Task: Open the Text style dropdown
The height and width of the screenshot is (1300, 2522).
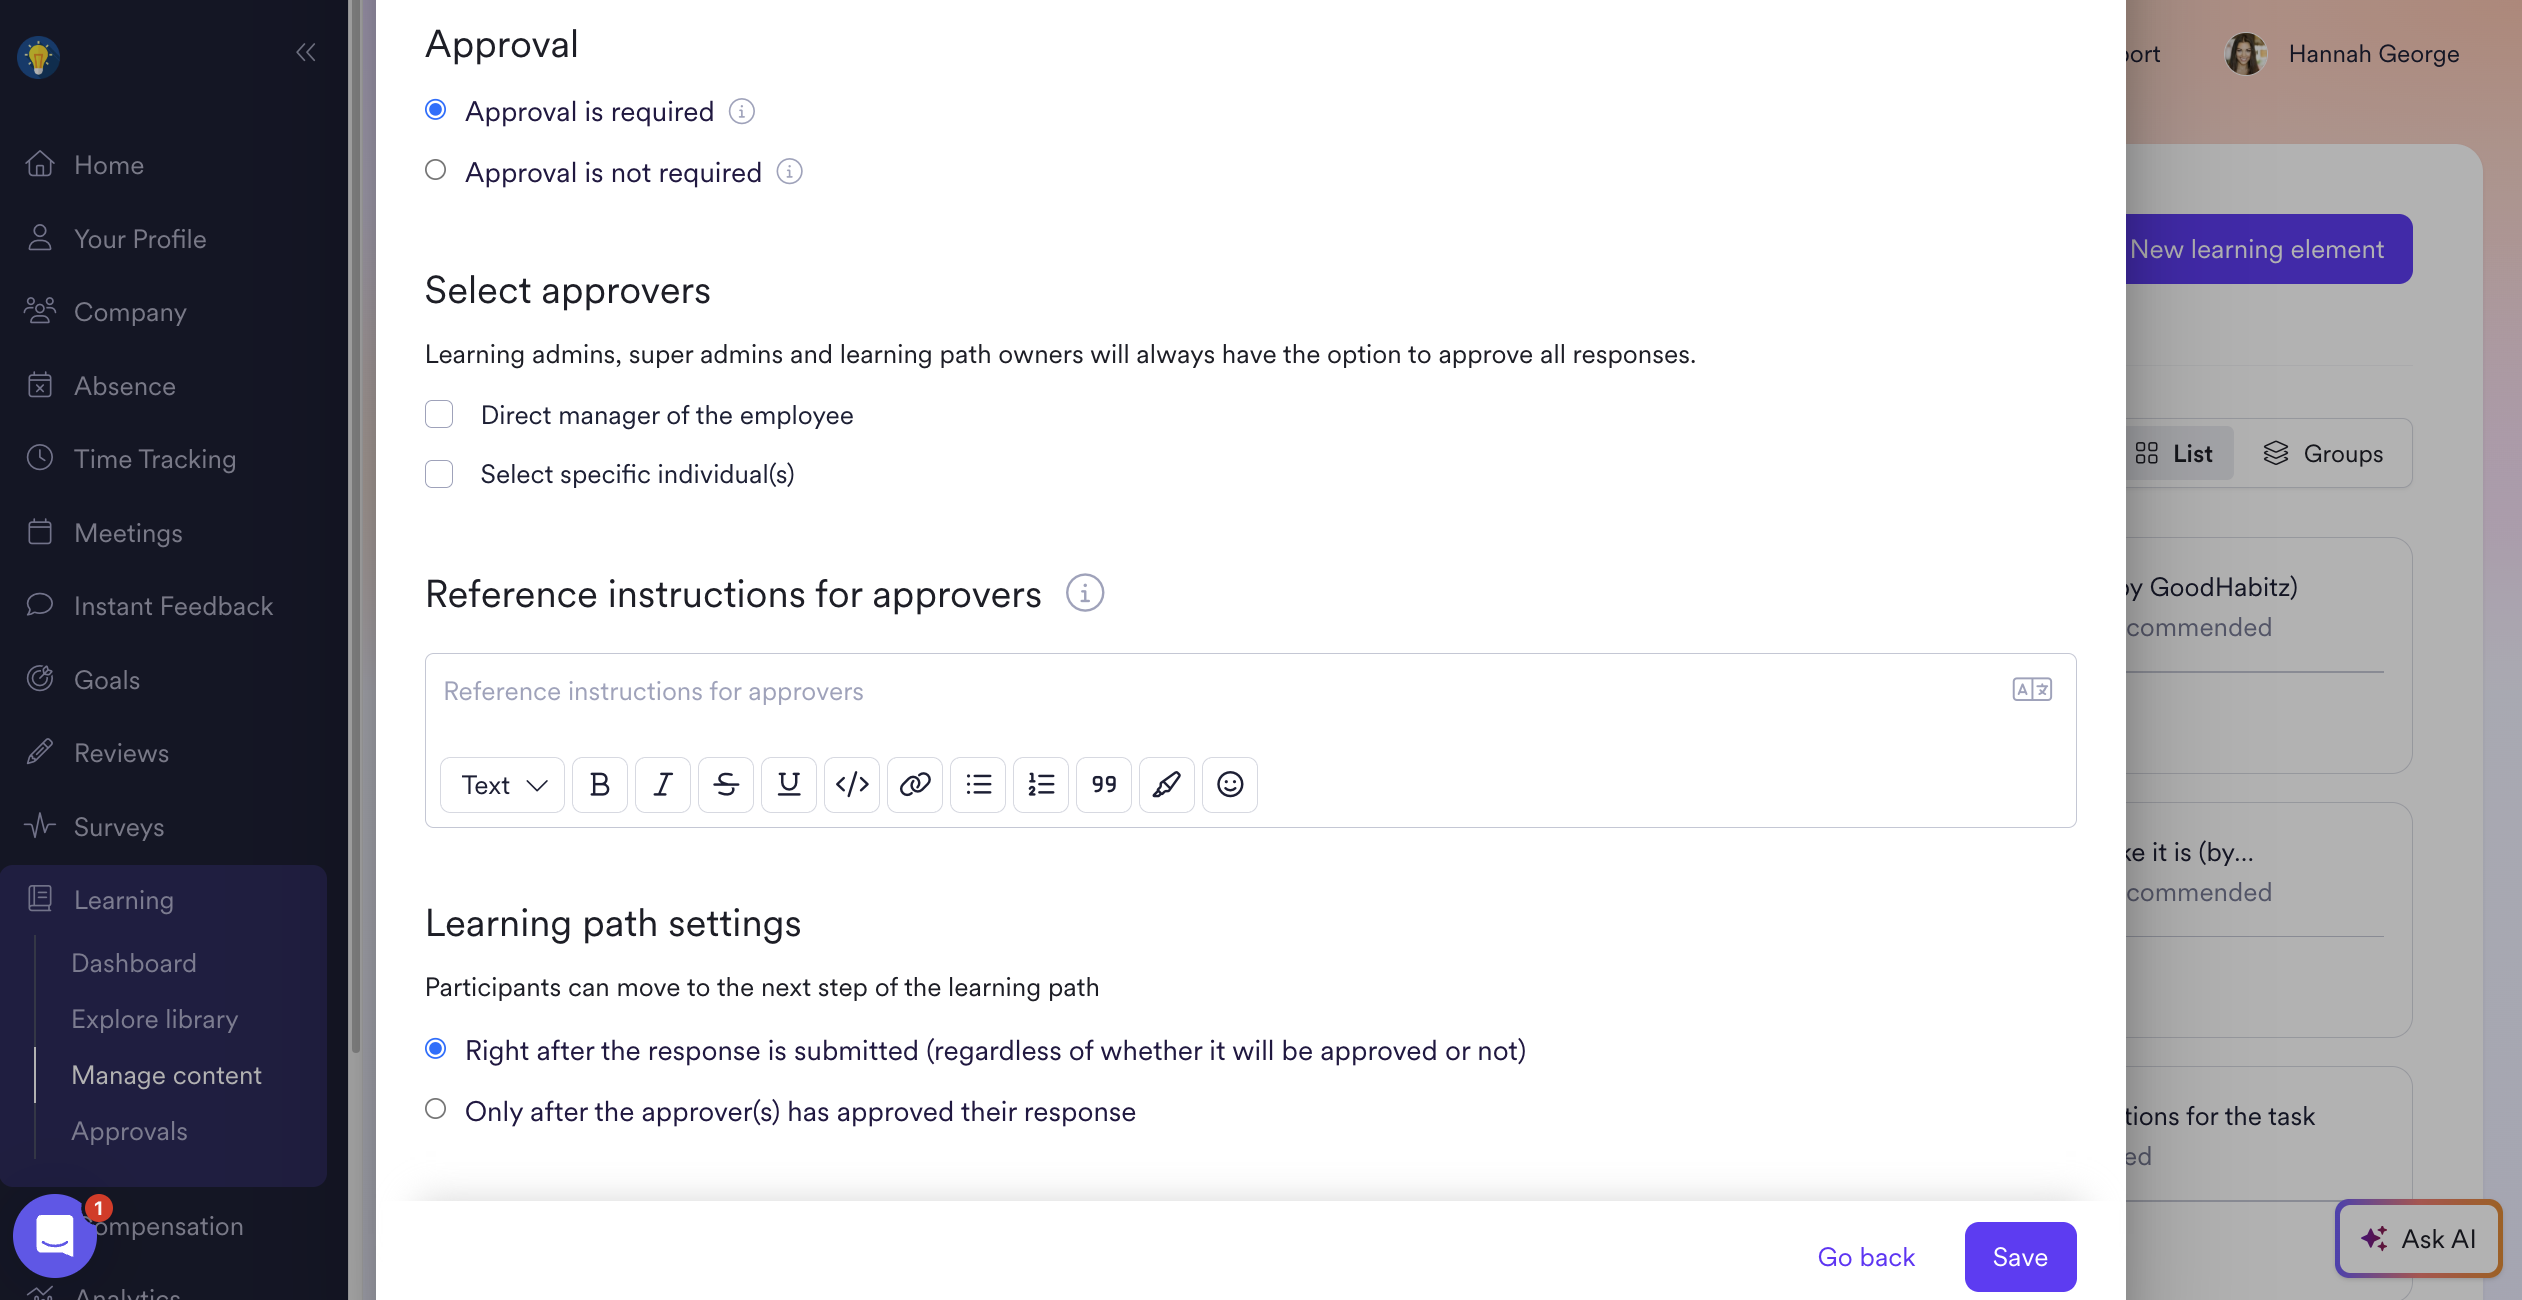Action: click(x=503, y=785)
